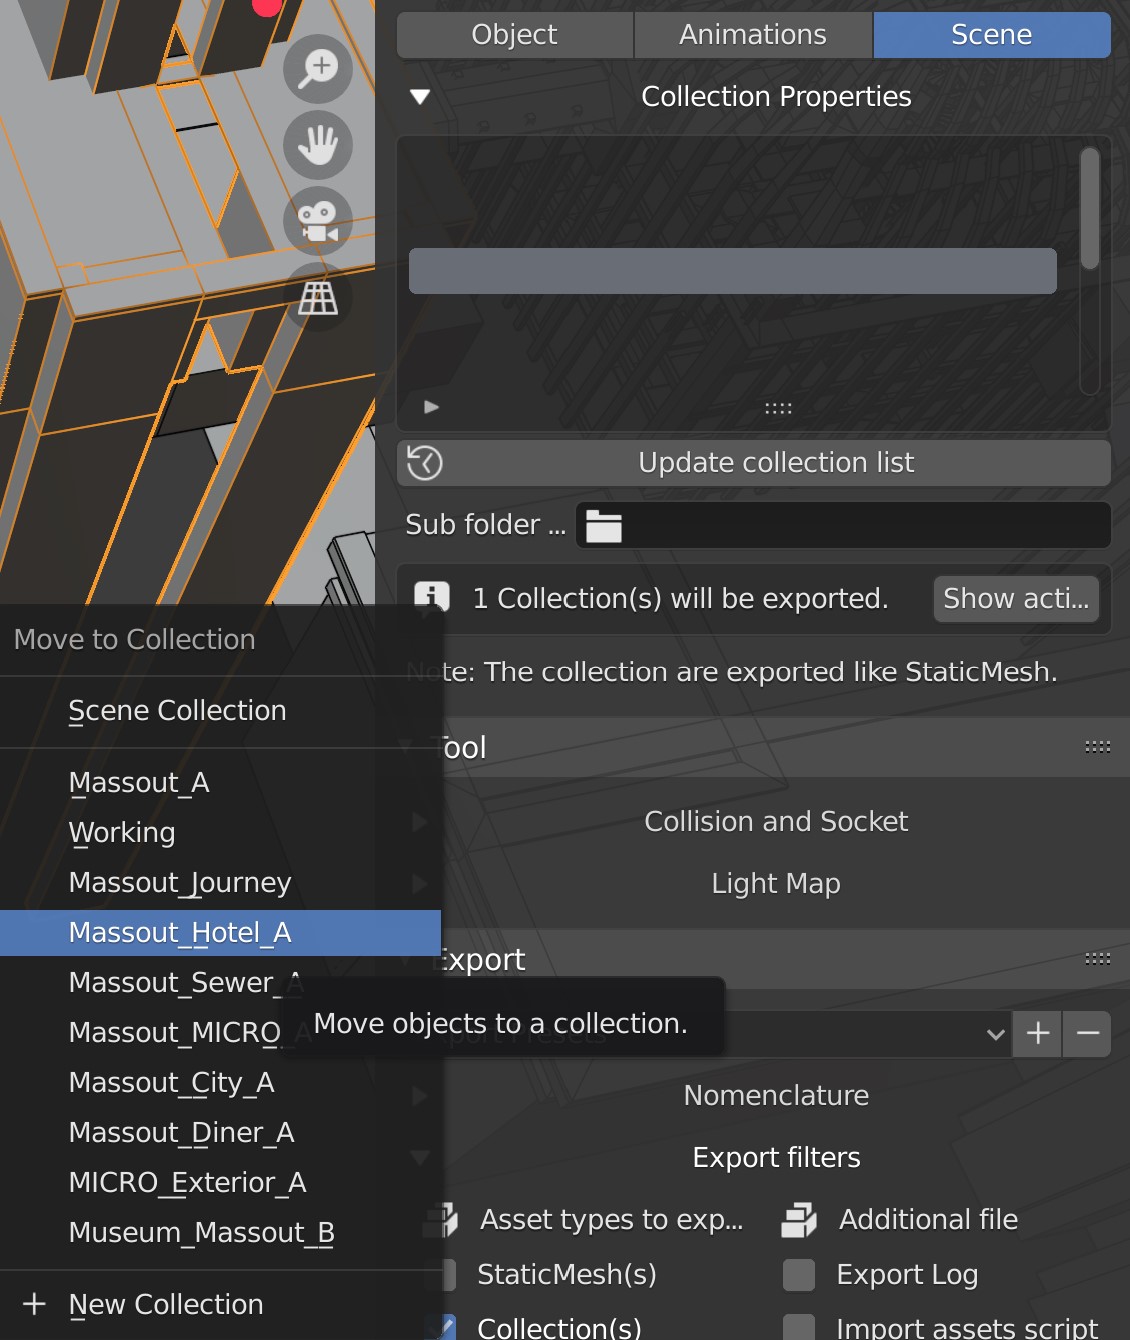The image size is (1130, 1340).
Task: Collapse the Collection Properties section
Action: tap(419, 96)
